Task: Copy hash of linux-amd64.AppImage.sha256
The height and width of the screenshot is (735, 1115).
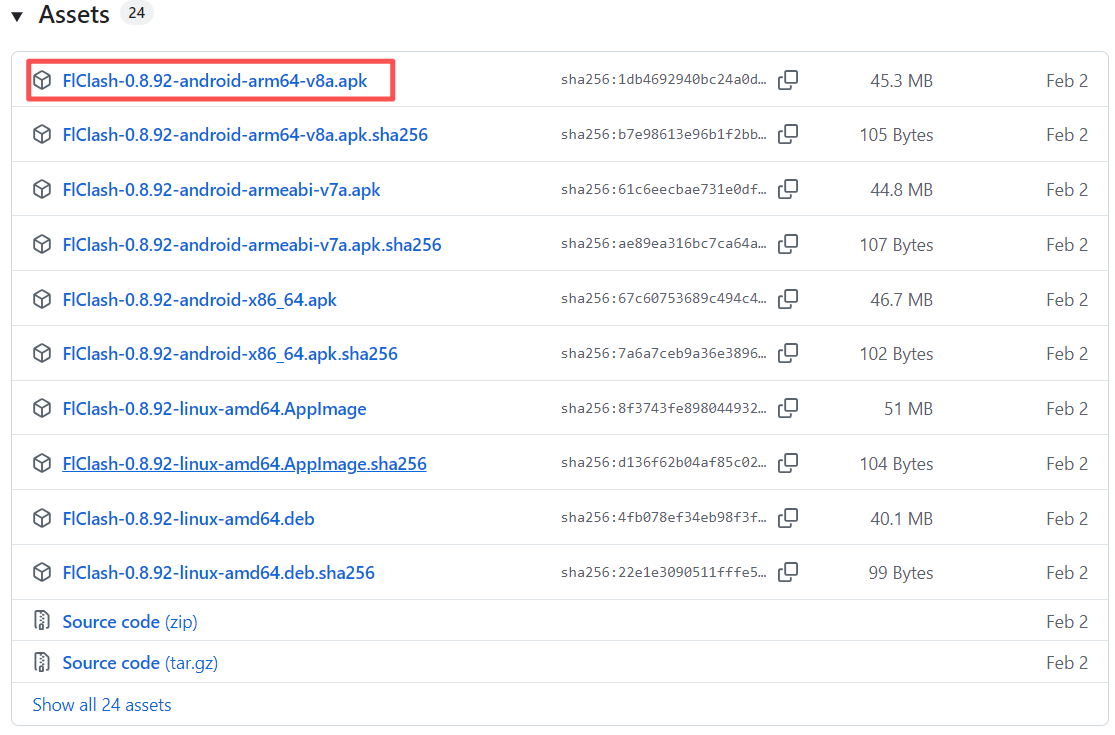Action: point(788,463)
